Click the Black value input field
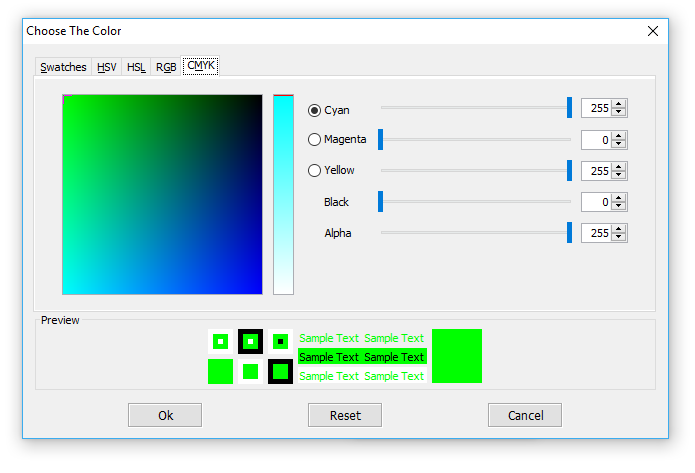Viewport: 695px width, 473px height. tap(596, 202)
